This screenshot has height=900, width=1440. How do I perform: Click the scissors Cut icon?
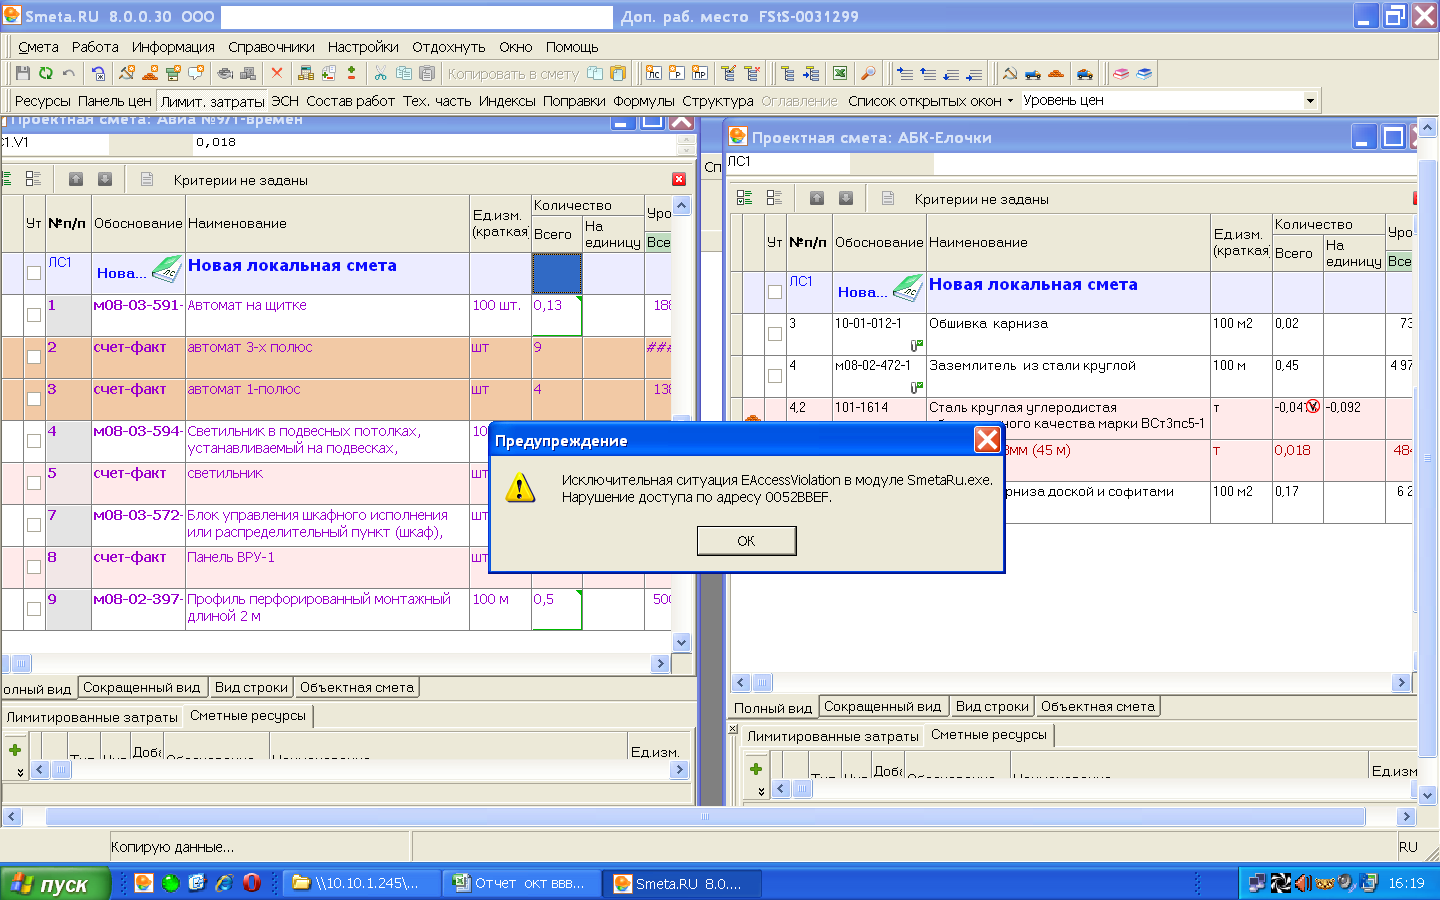380,73
